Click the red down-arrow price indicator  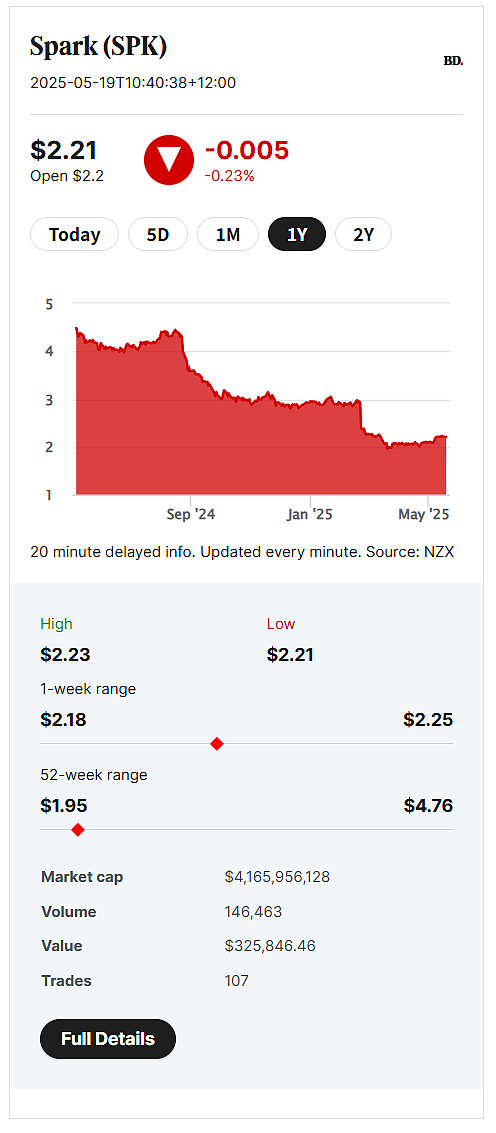pos(168,160)
